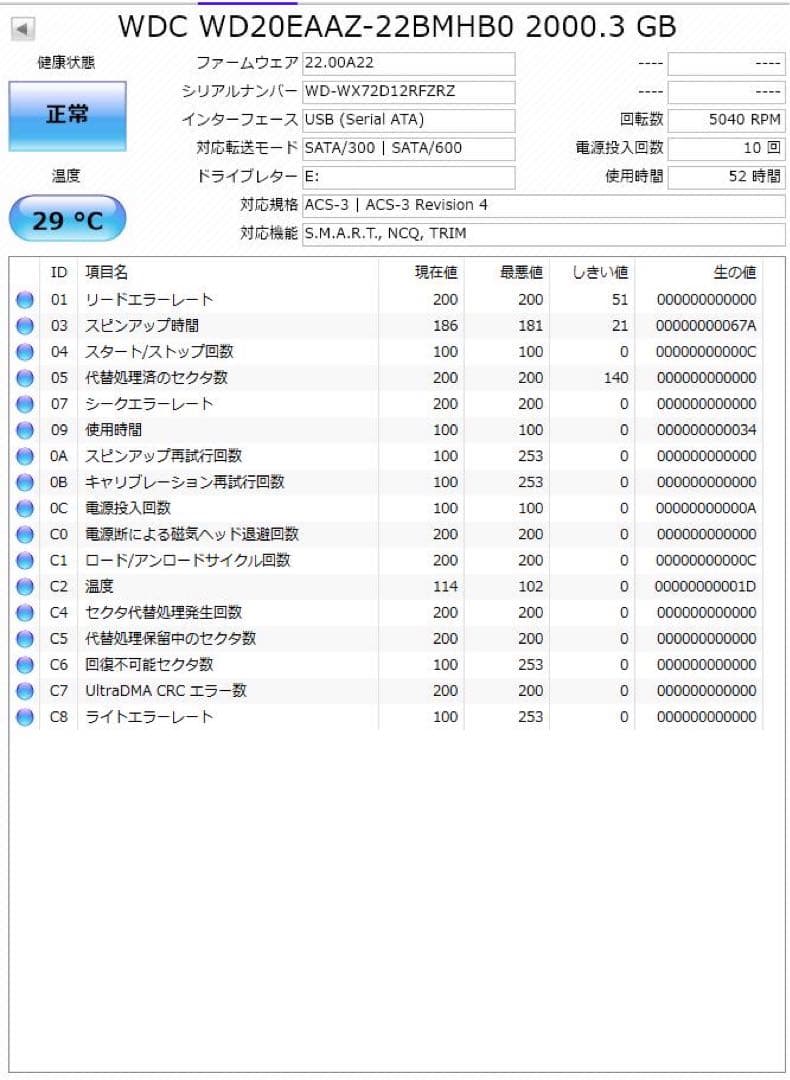Click status orb for ライトエラーレート row
Viewport: 790px width, 1080px height.
pos(25,717)
